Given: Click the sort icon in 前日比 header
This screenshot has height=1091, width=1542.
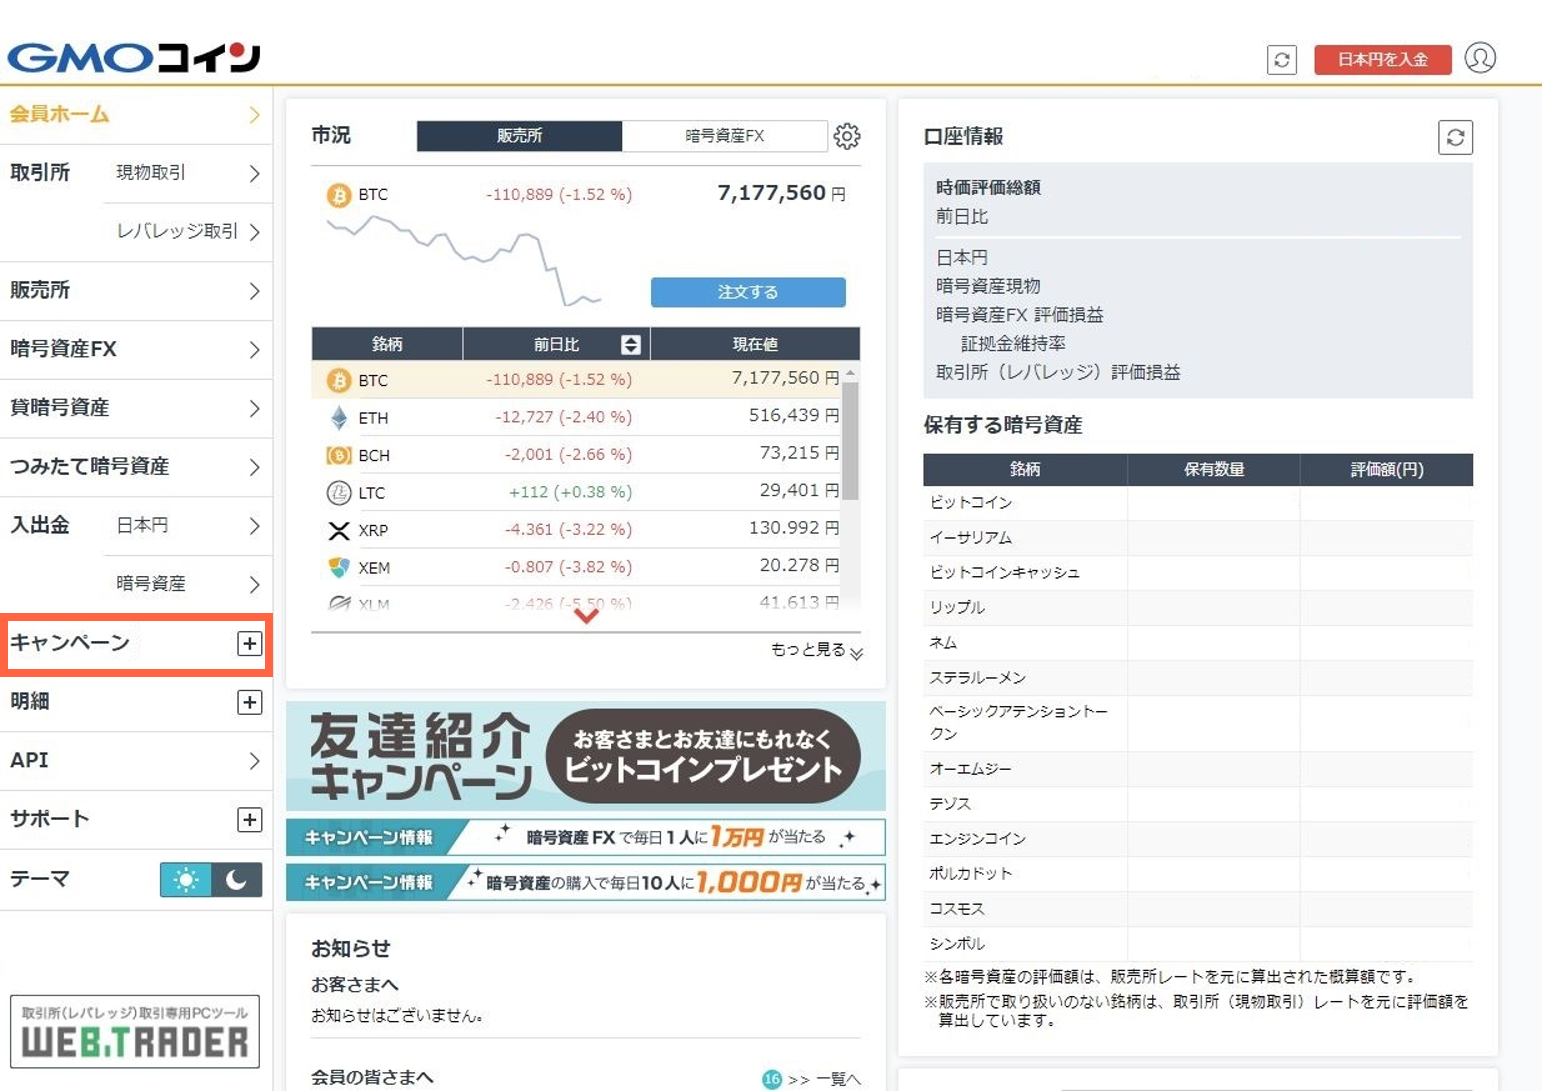Looking at the screenshot, I should pos(630,344).
